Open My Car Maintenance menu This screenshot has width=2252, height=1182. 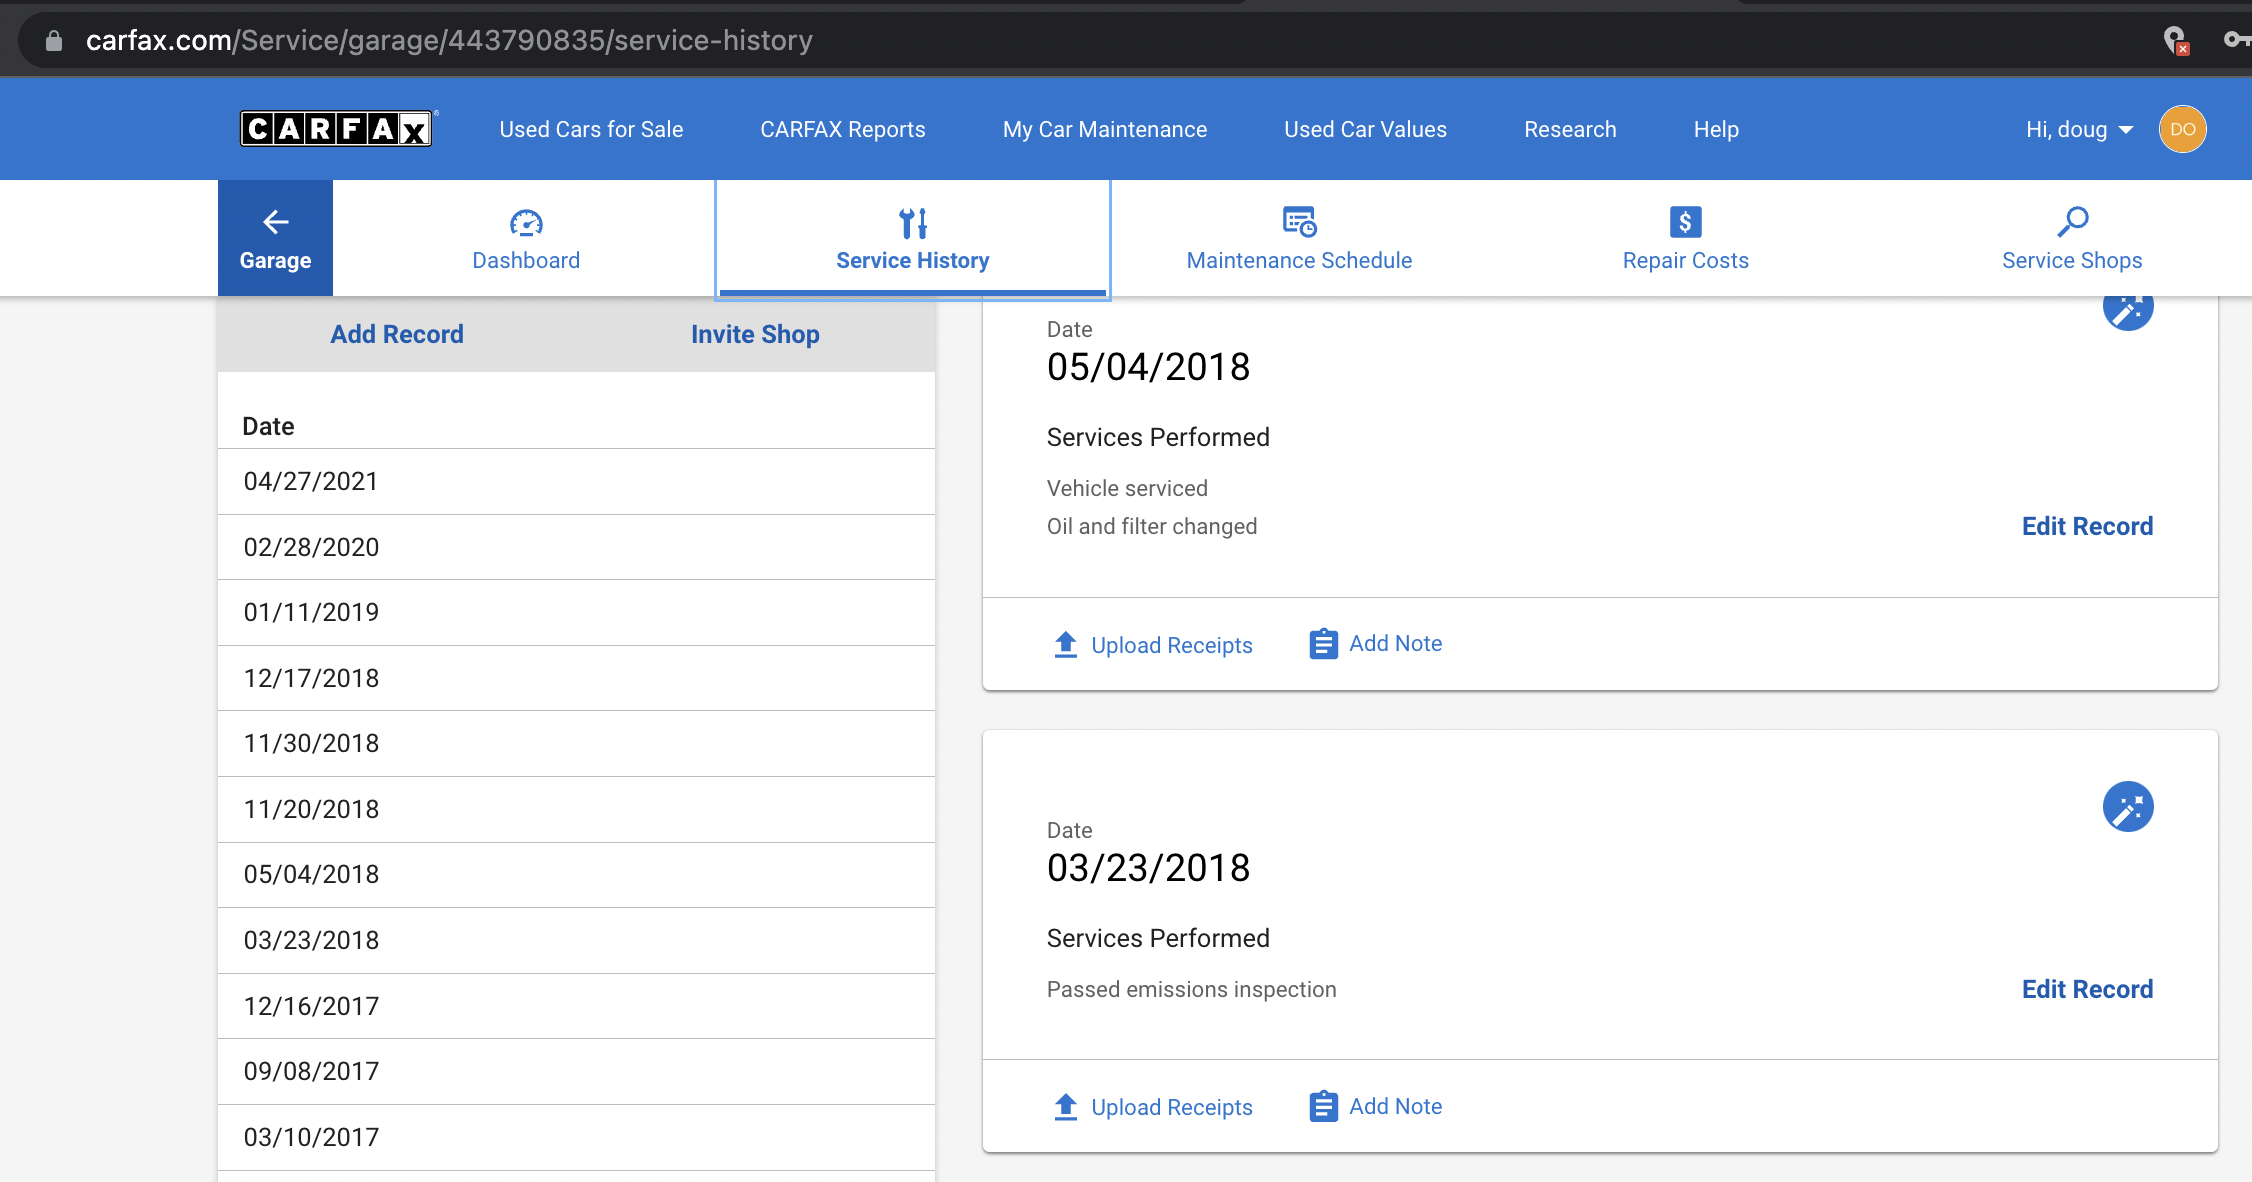tap(1105, 129)
